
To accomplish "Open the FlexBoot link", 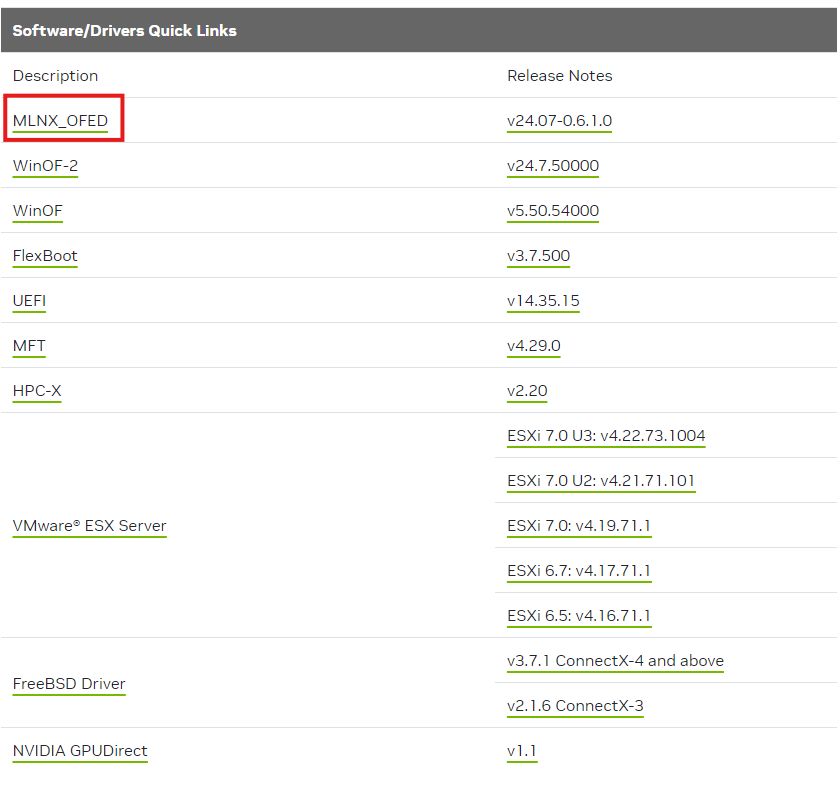I will point(45,256).
